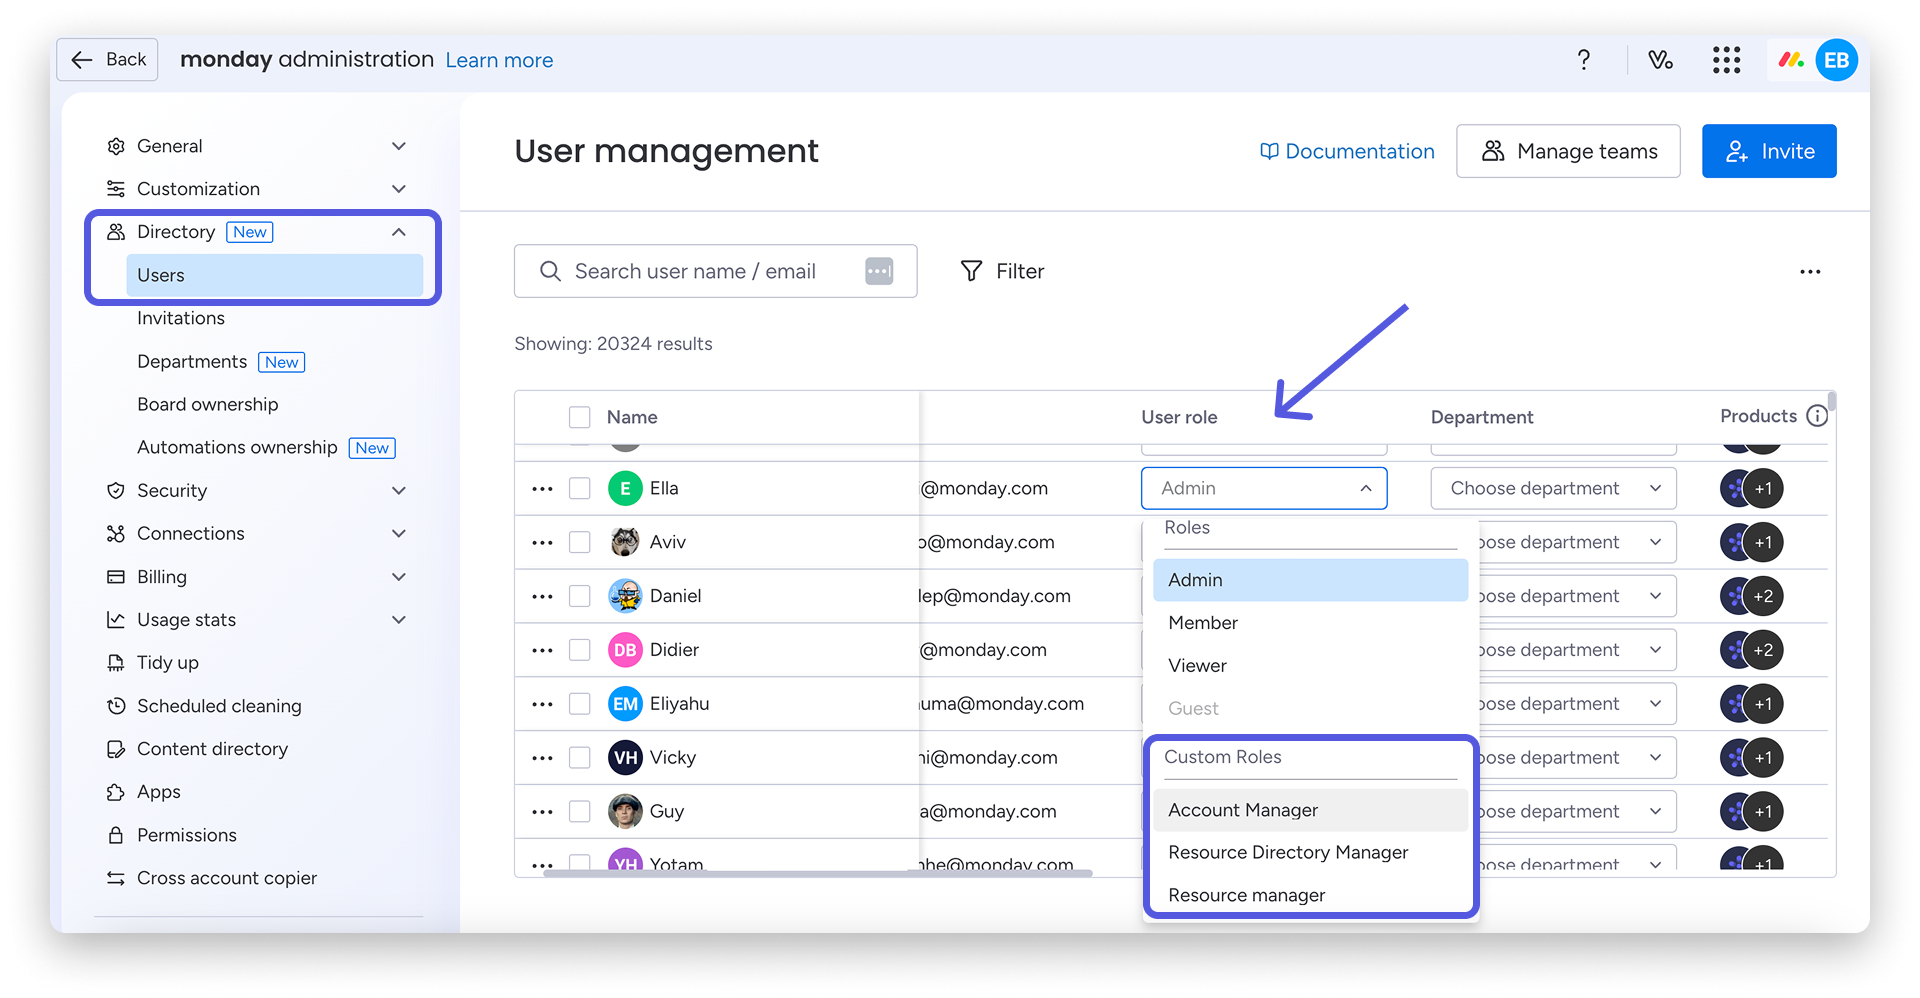Open Automations ownership in the sidebar
Image resolution: width=1920 pixels, height=998 pixels.
(x=237, y=447)
